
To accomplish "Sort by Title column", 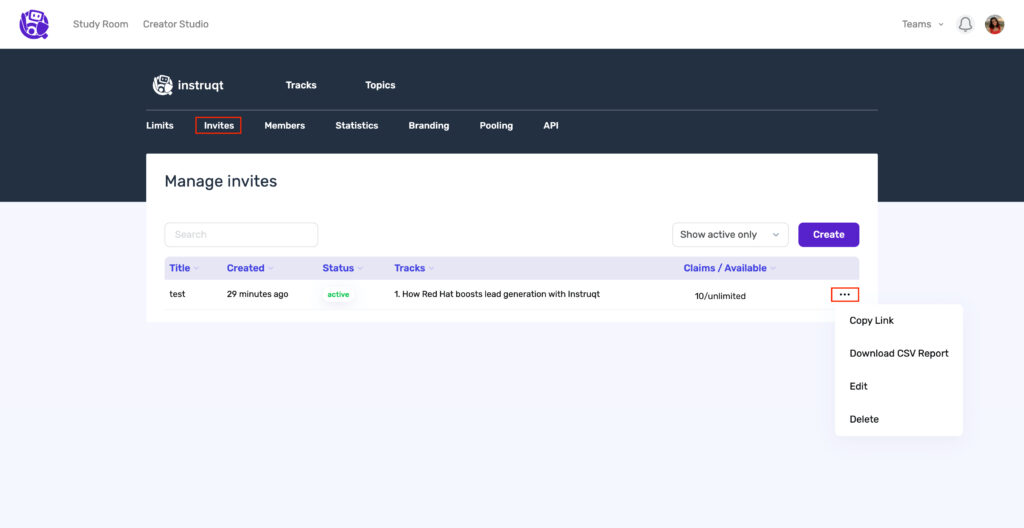I will [184, 268].
